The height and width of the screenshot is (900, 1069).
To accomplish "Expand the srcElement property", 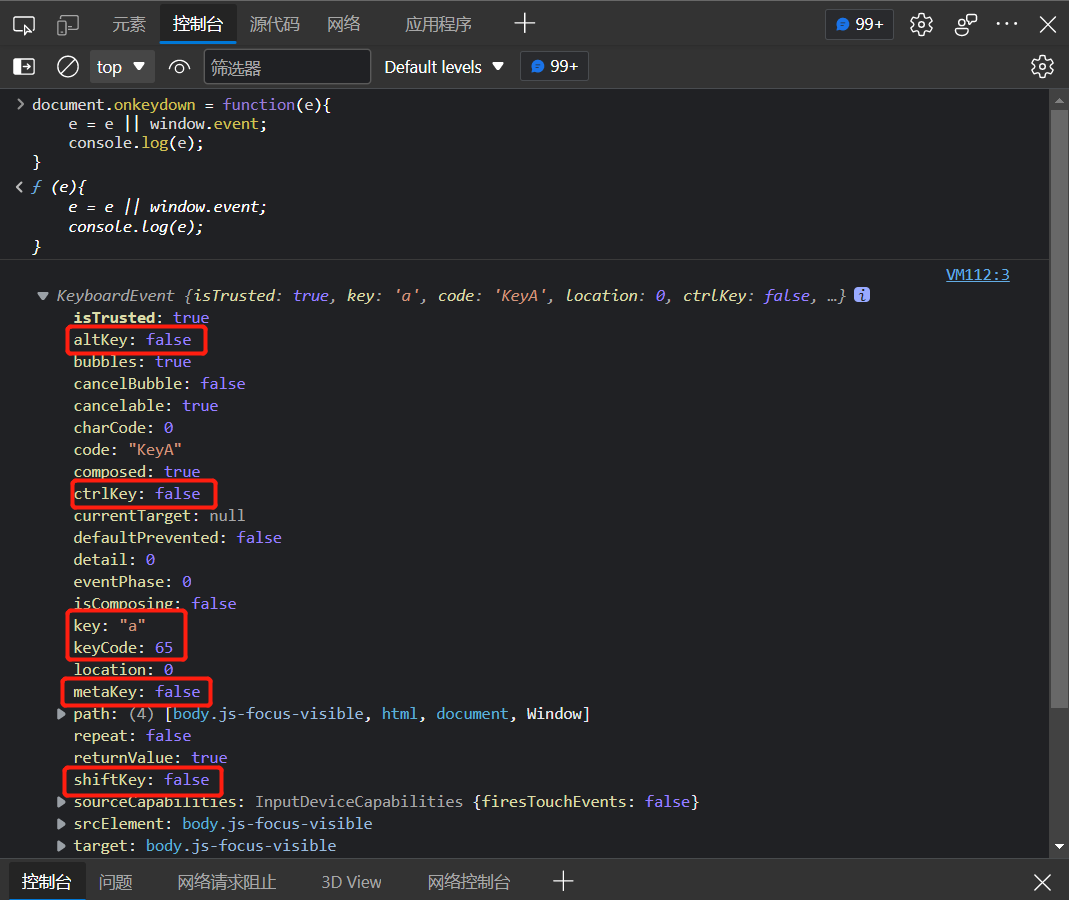I will (x=61, y=824).
